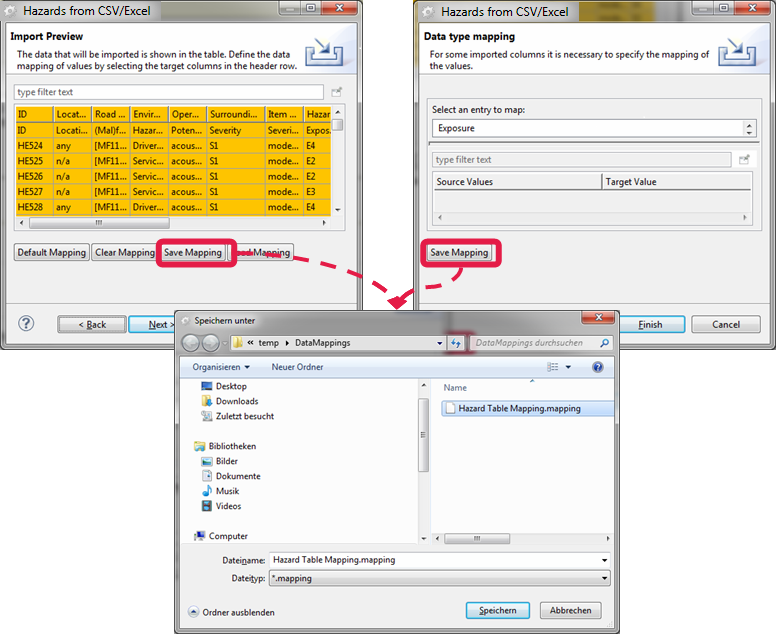Click the Speichern button
Screen dimensions: 776x634
click(x=497, y=611)
